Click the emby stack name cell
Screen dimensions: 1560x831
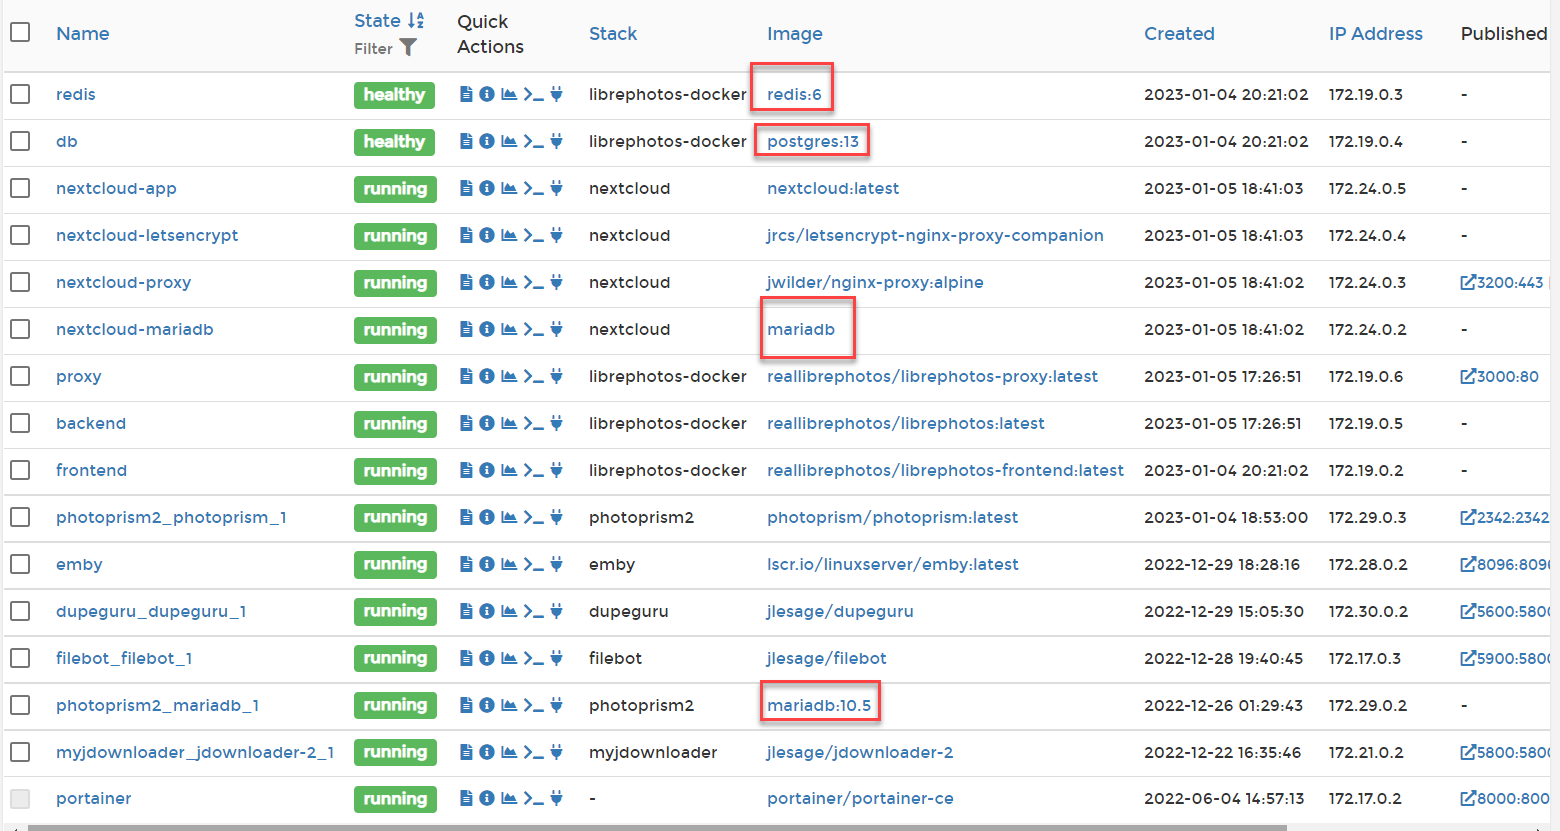(x=612, y=564)
